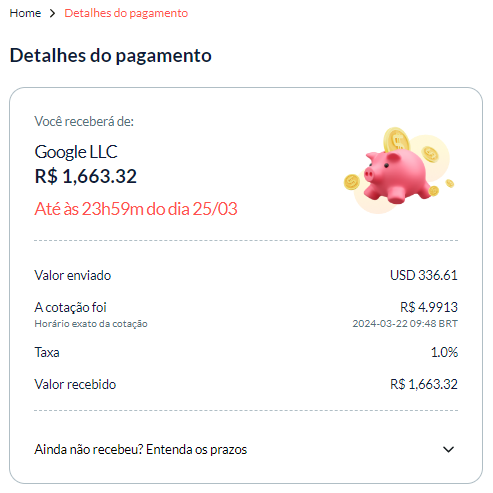Click the breadcrumb chevron separator icon
This screenshot has height=493, width=493.
tap(52, 13)
